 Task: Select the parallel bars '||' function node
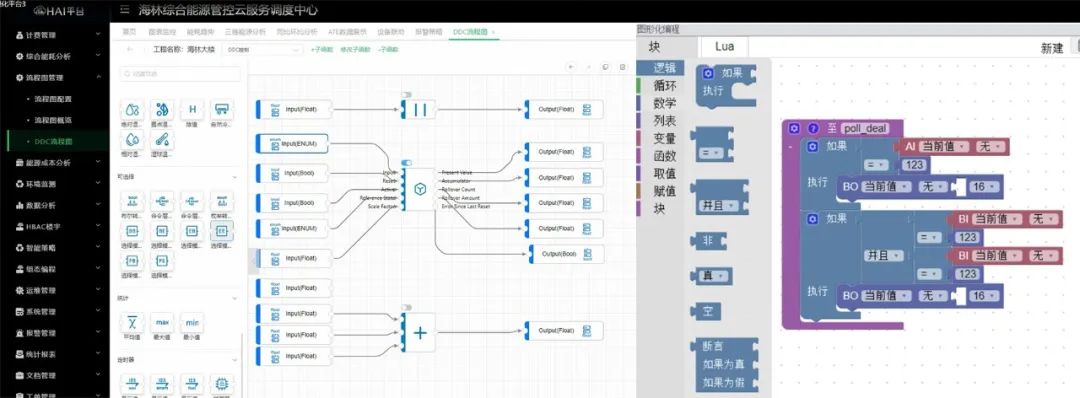419,109
